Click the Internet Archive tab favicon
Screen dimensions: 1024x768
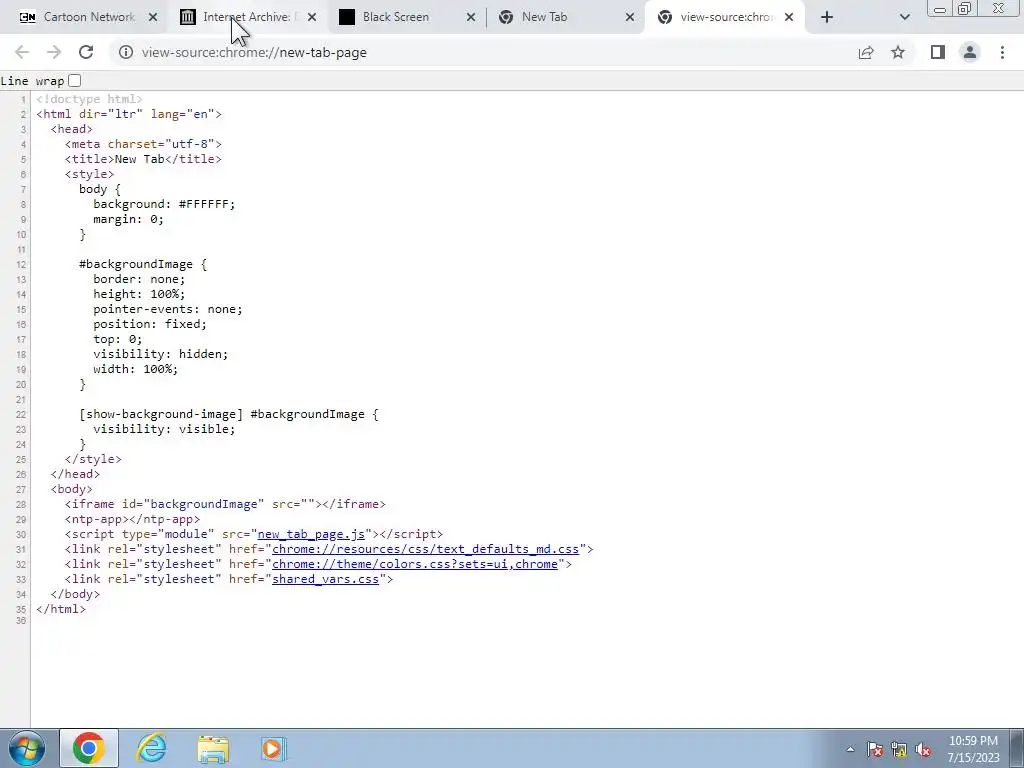pos(187,17)
